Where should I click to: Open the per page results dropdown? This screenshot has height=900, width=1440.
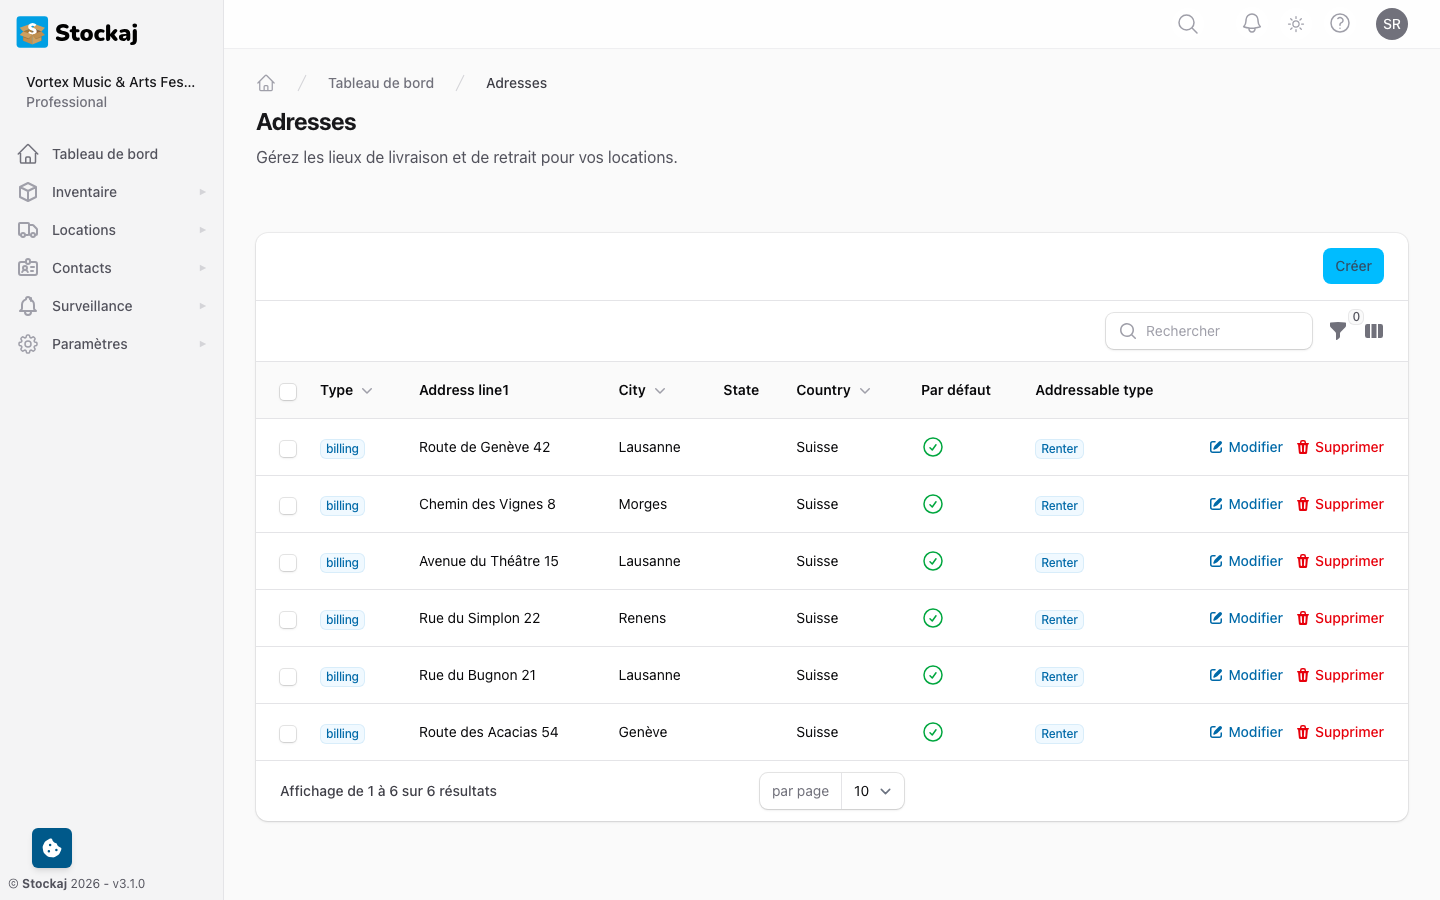pos(872,791)
